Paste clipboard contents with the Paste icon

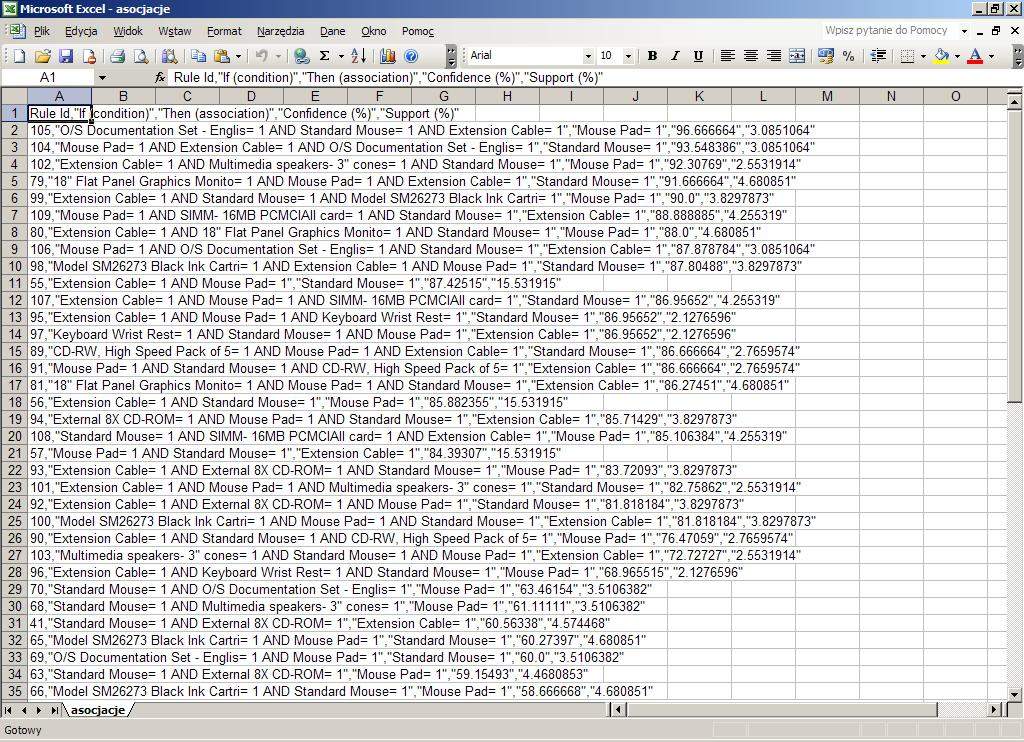click(222, 56)
